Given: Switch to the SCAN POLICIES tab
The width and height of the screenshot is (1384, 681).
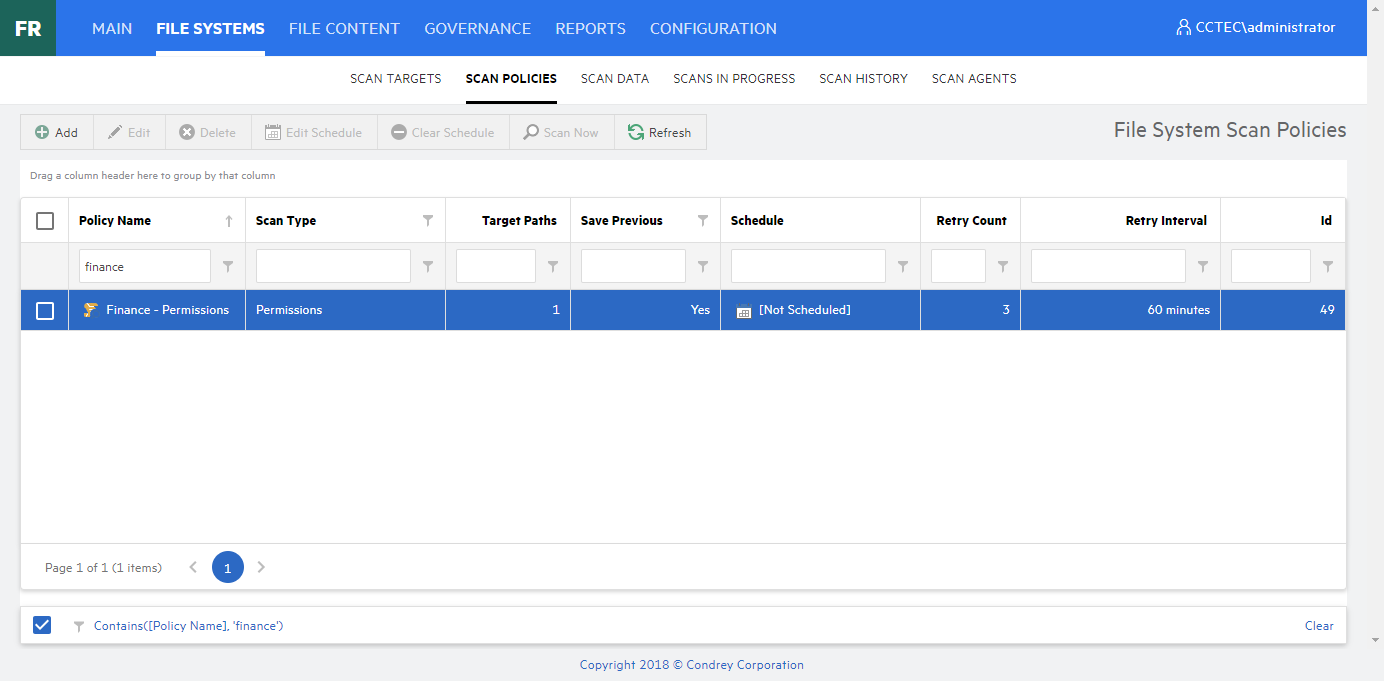Looking at the screenshot, I should (511, 78).
